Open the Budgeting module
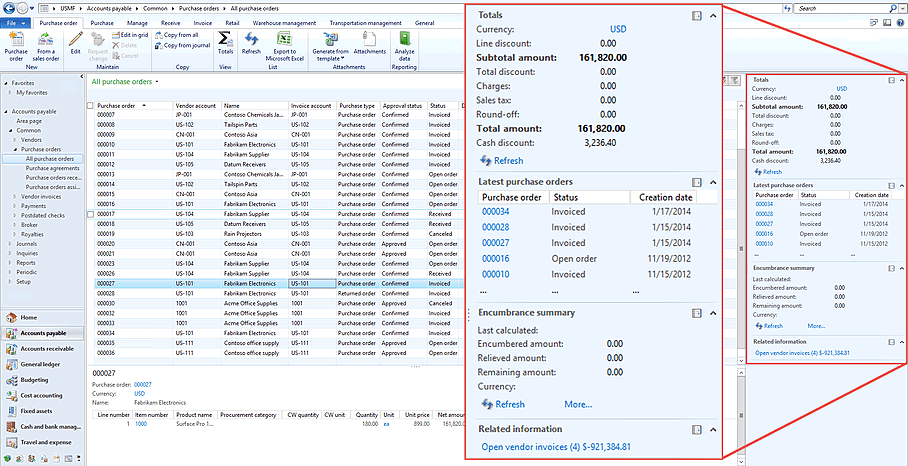The width and height of the screenshot is (908, 466). (x=42, y=380)
